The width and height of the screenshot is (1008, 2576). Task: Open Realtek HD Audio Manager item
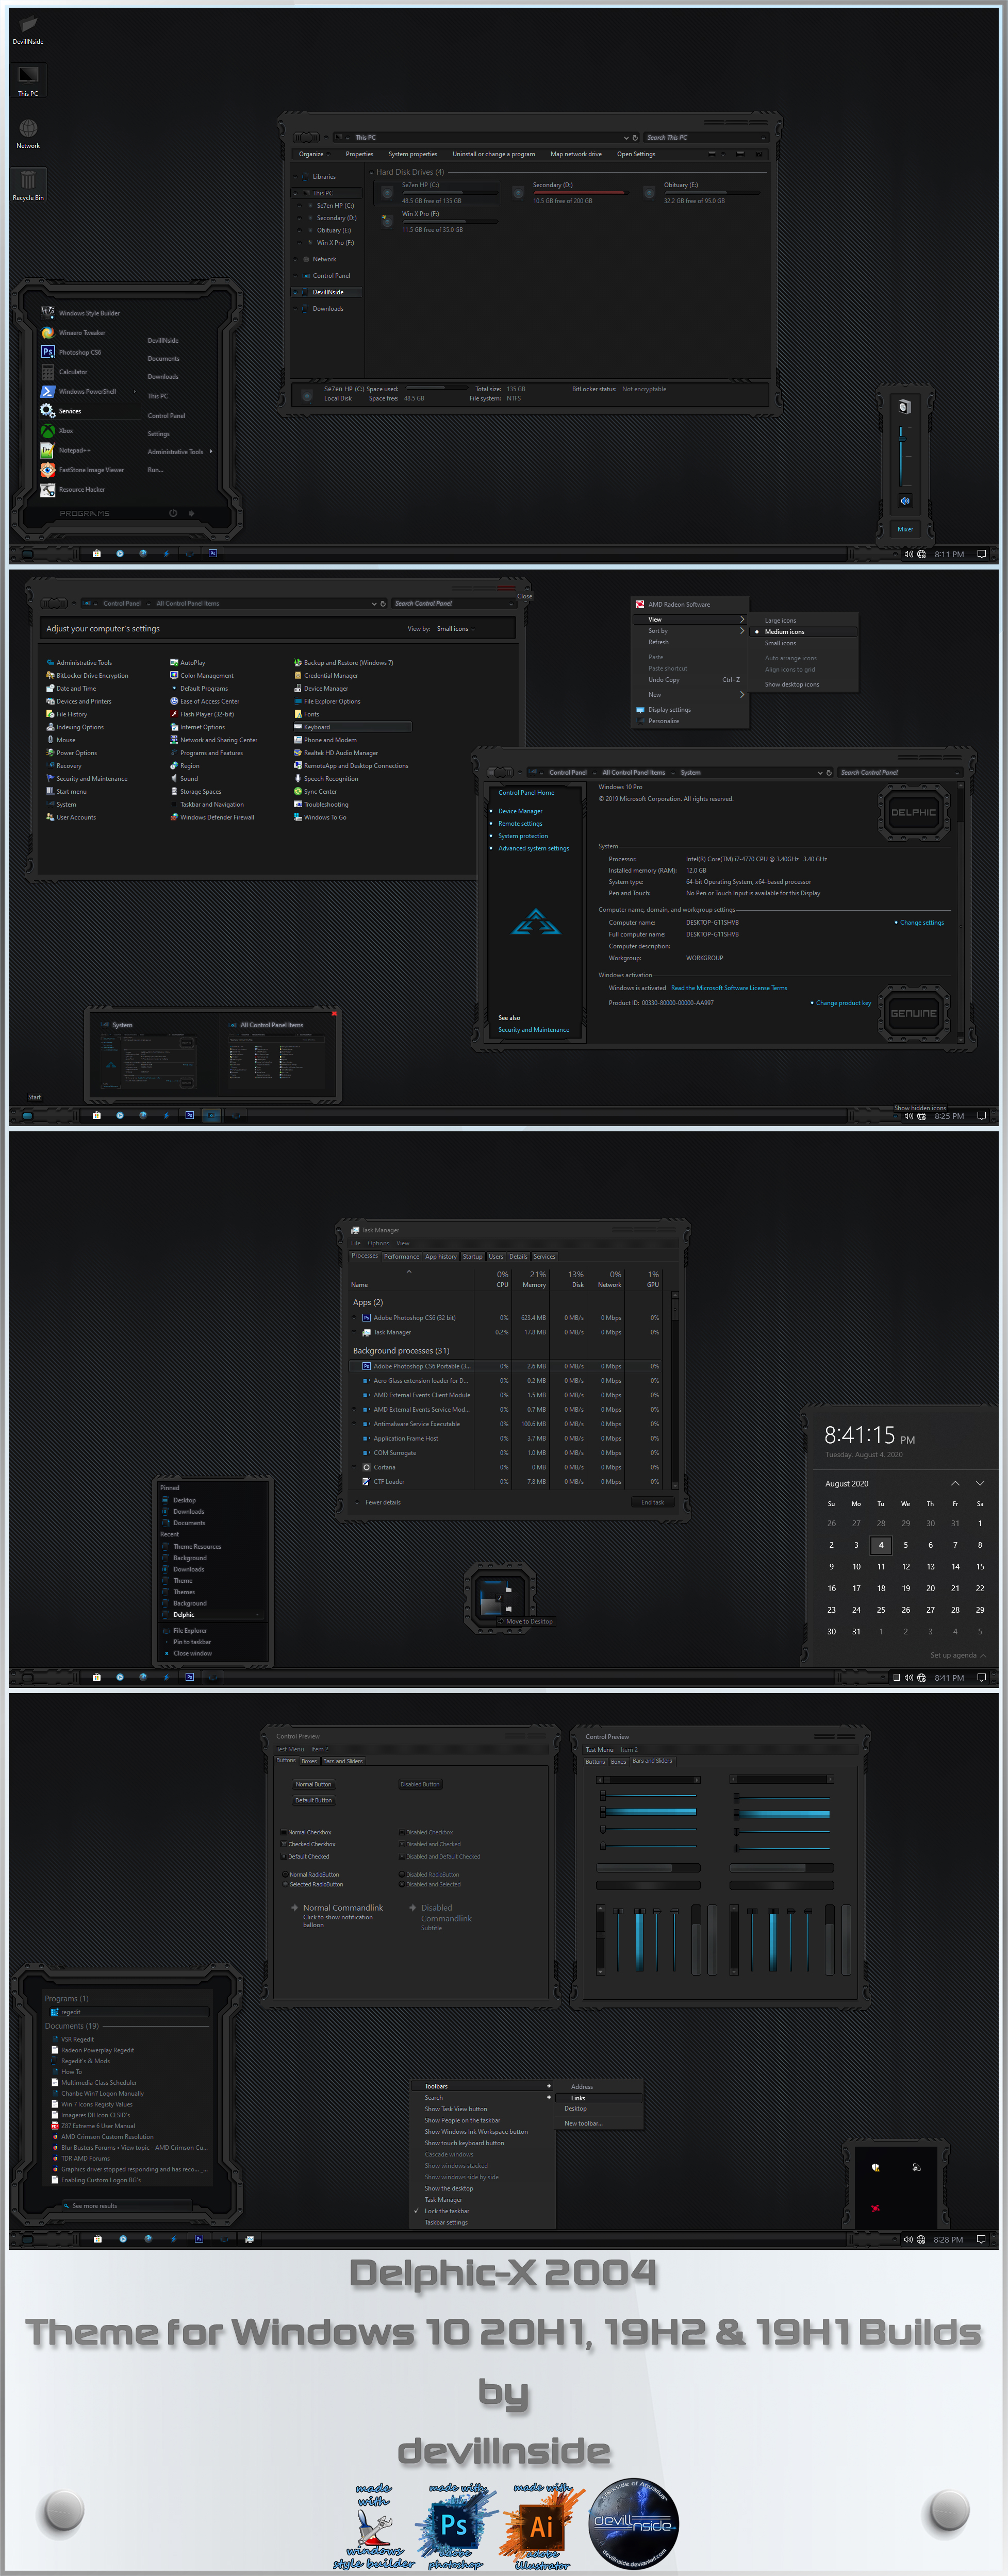(x=336, y=753)
